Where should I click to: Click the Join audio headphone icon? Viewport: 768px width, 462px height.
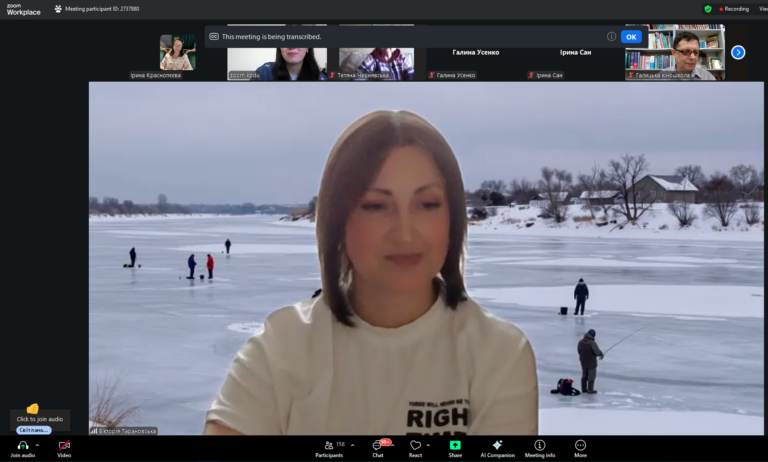[x=23, y=445]
